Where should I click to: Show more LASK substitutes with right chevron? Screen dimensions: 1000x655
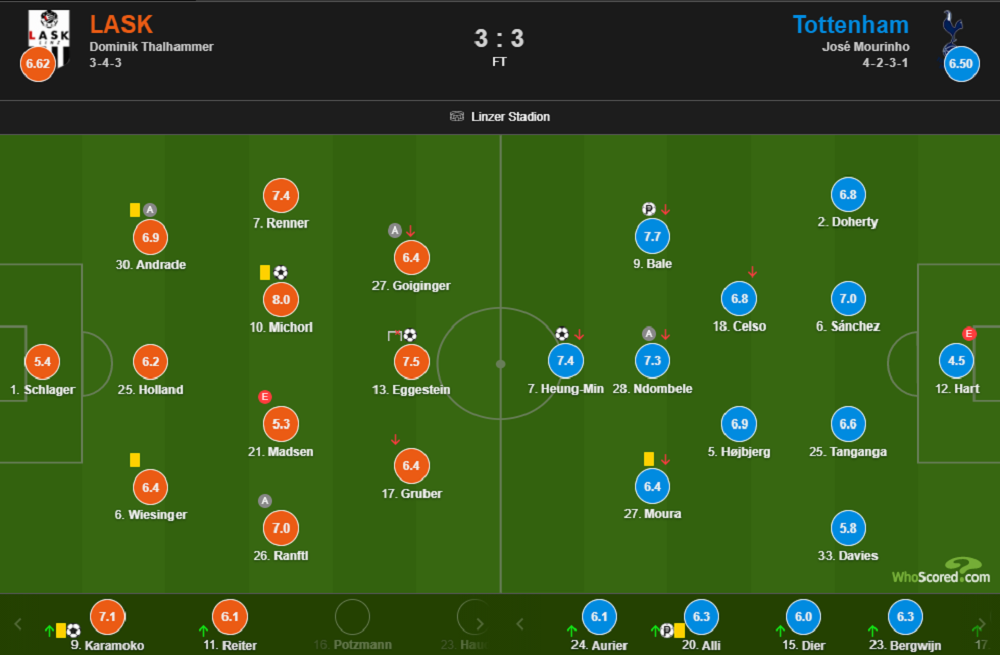[x=480, y=624]
